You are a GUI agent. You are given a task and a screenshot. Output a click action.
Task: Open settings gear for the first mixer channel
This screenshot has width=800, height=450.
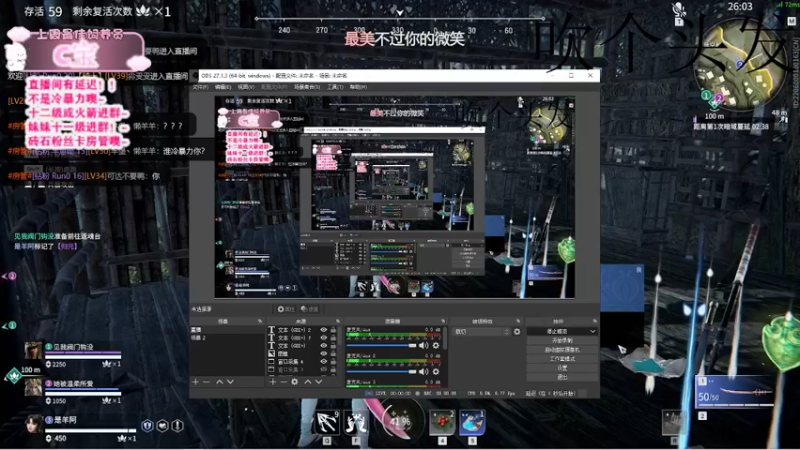click(x=436, y=345)
